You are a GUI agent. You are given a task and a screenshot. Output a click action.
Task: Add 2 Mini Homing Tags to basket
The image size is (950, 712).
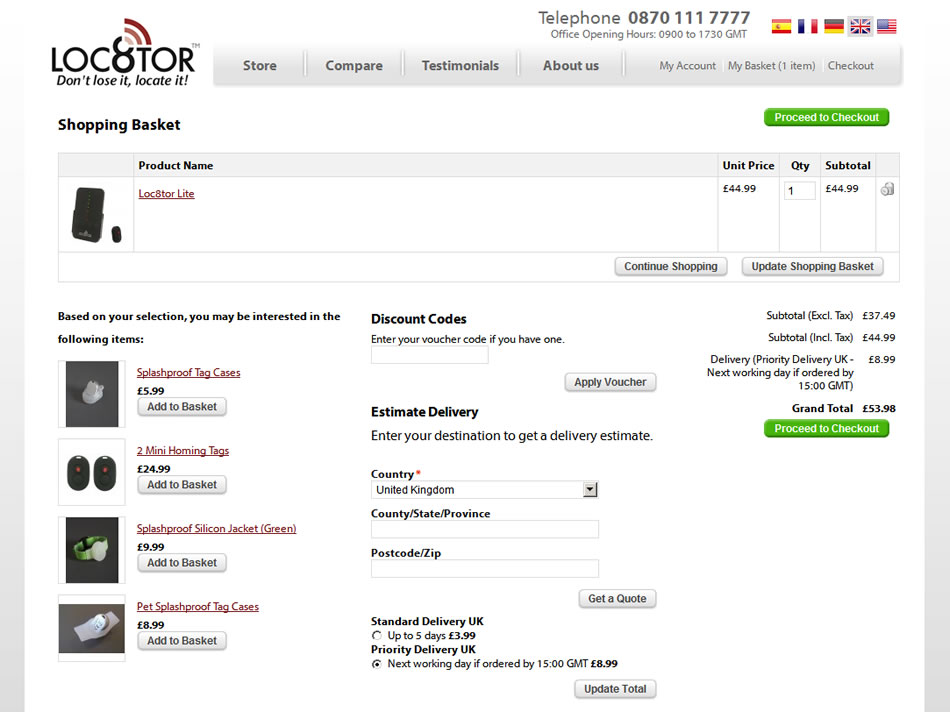(182, 485)
